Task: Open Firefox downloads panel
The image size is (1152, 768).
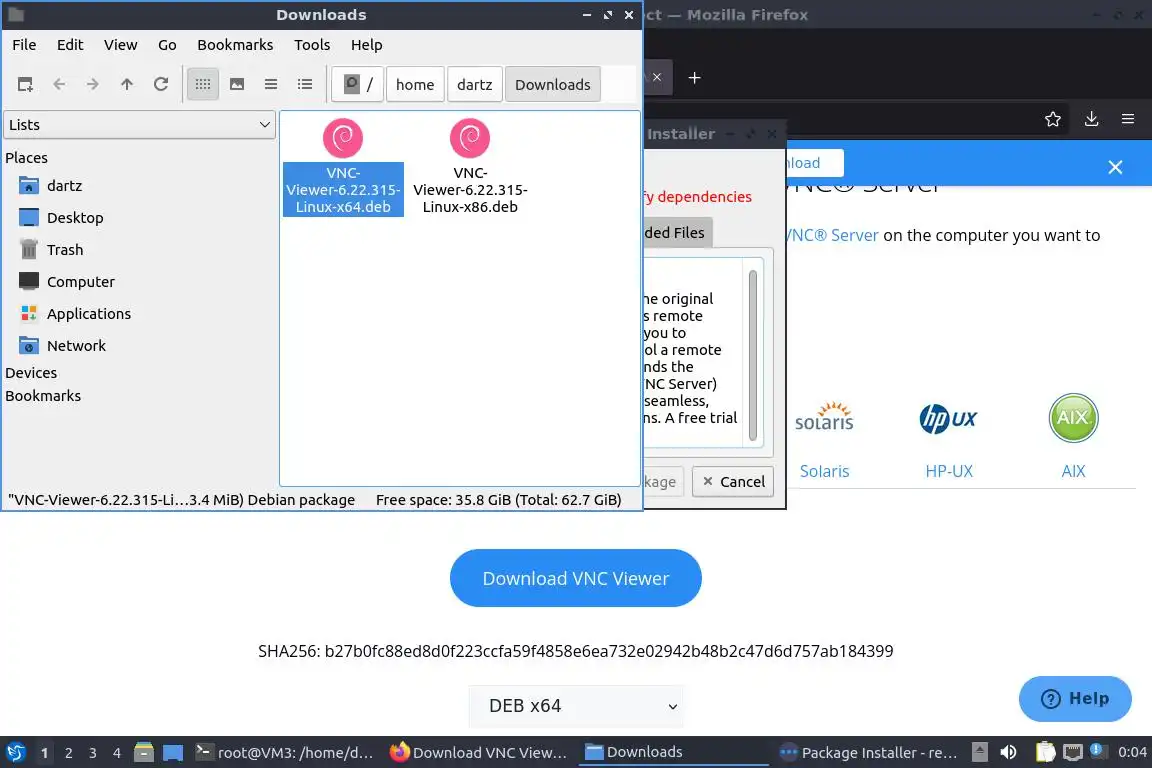Action: coord(1092,119)
